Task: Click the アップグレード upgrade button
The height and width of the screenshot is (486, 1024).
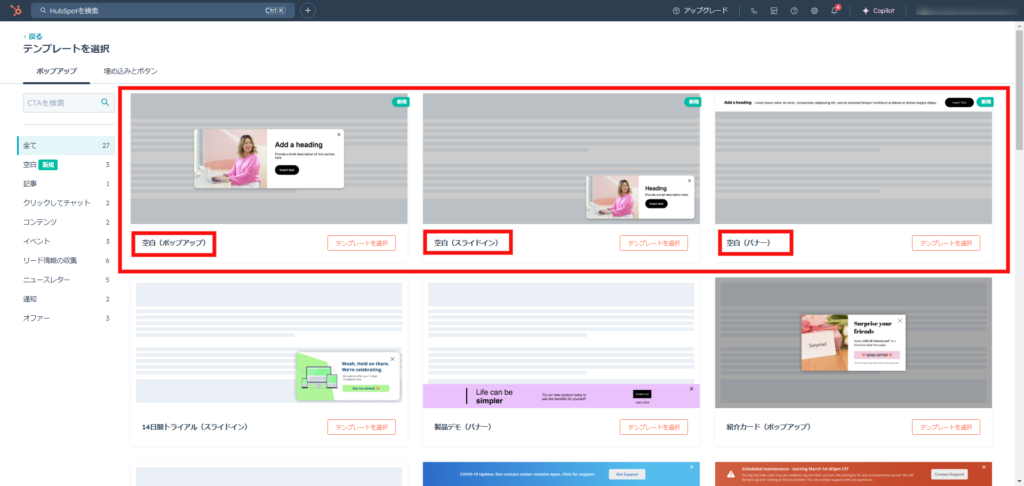Action: tap(701, 10)
